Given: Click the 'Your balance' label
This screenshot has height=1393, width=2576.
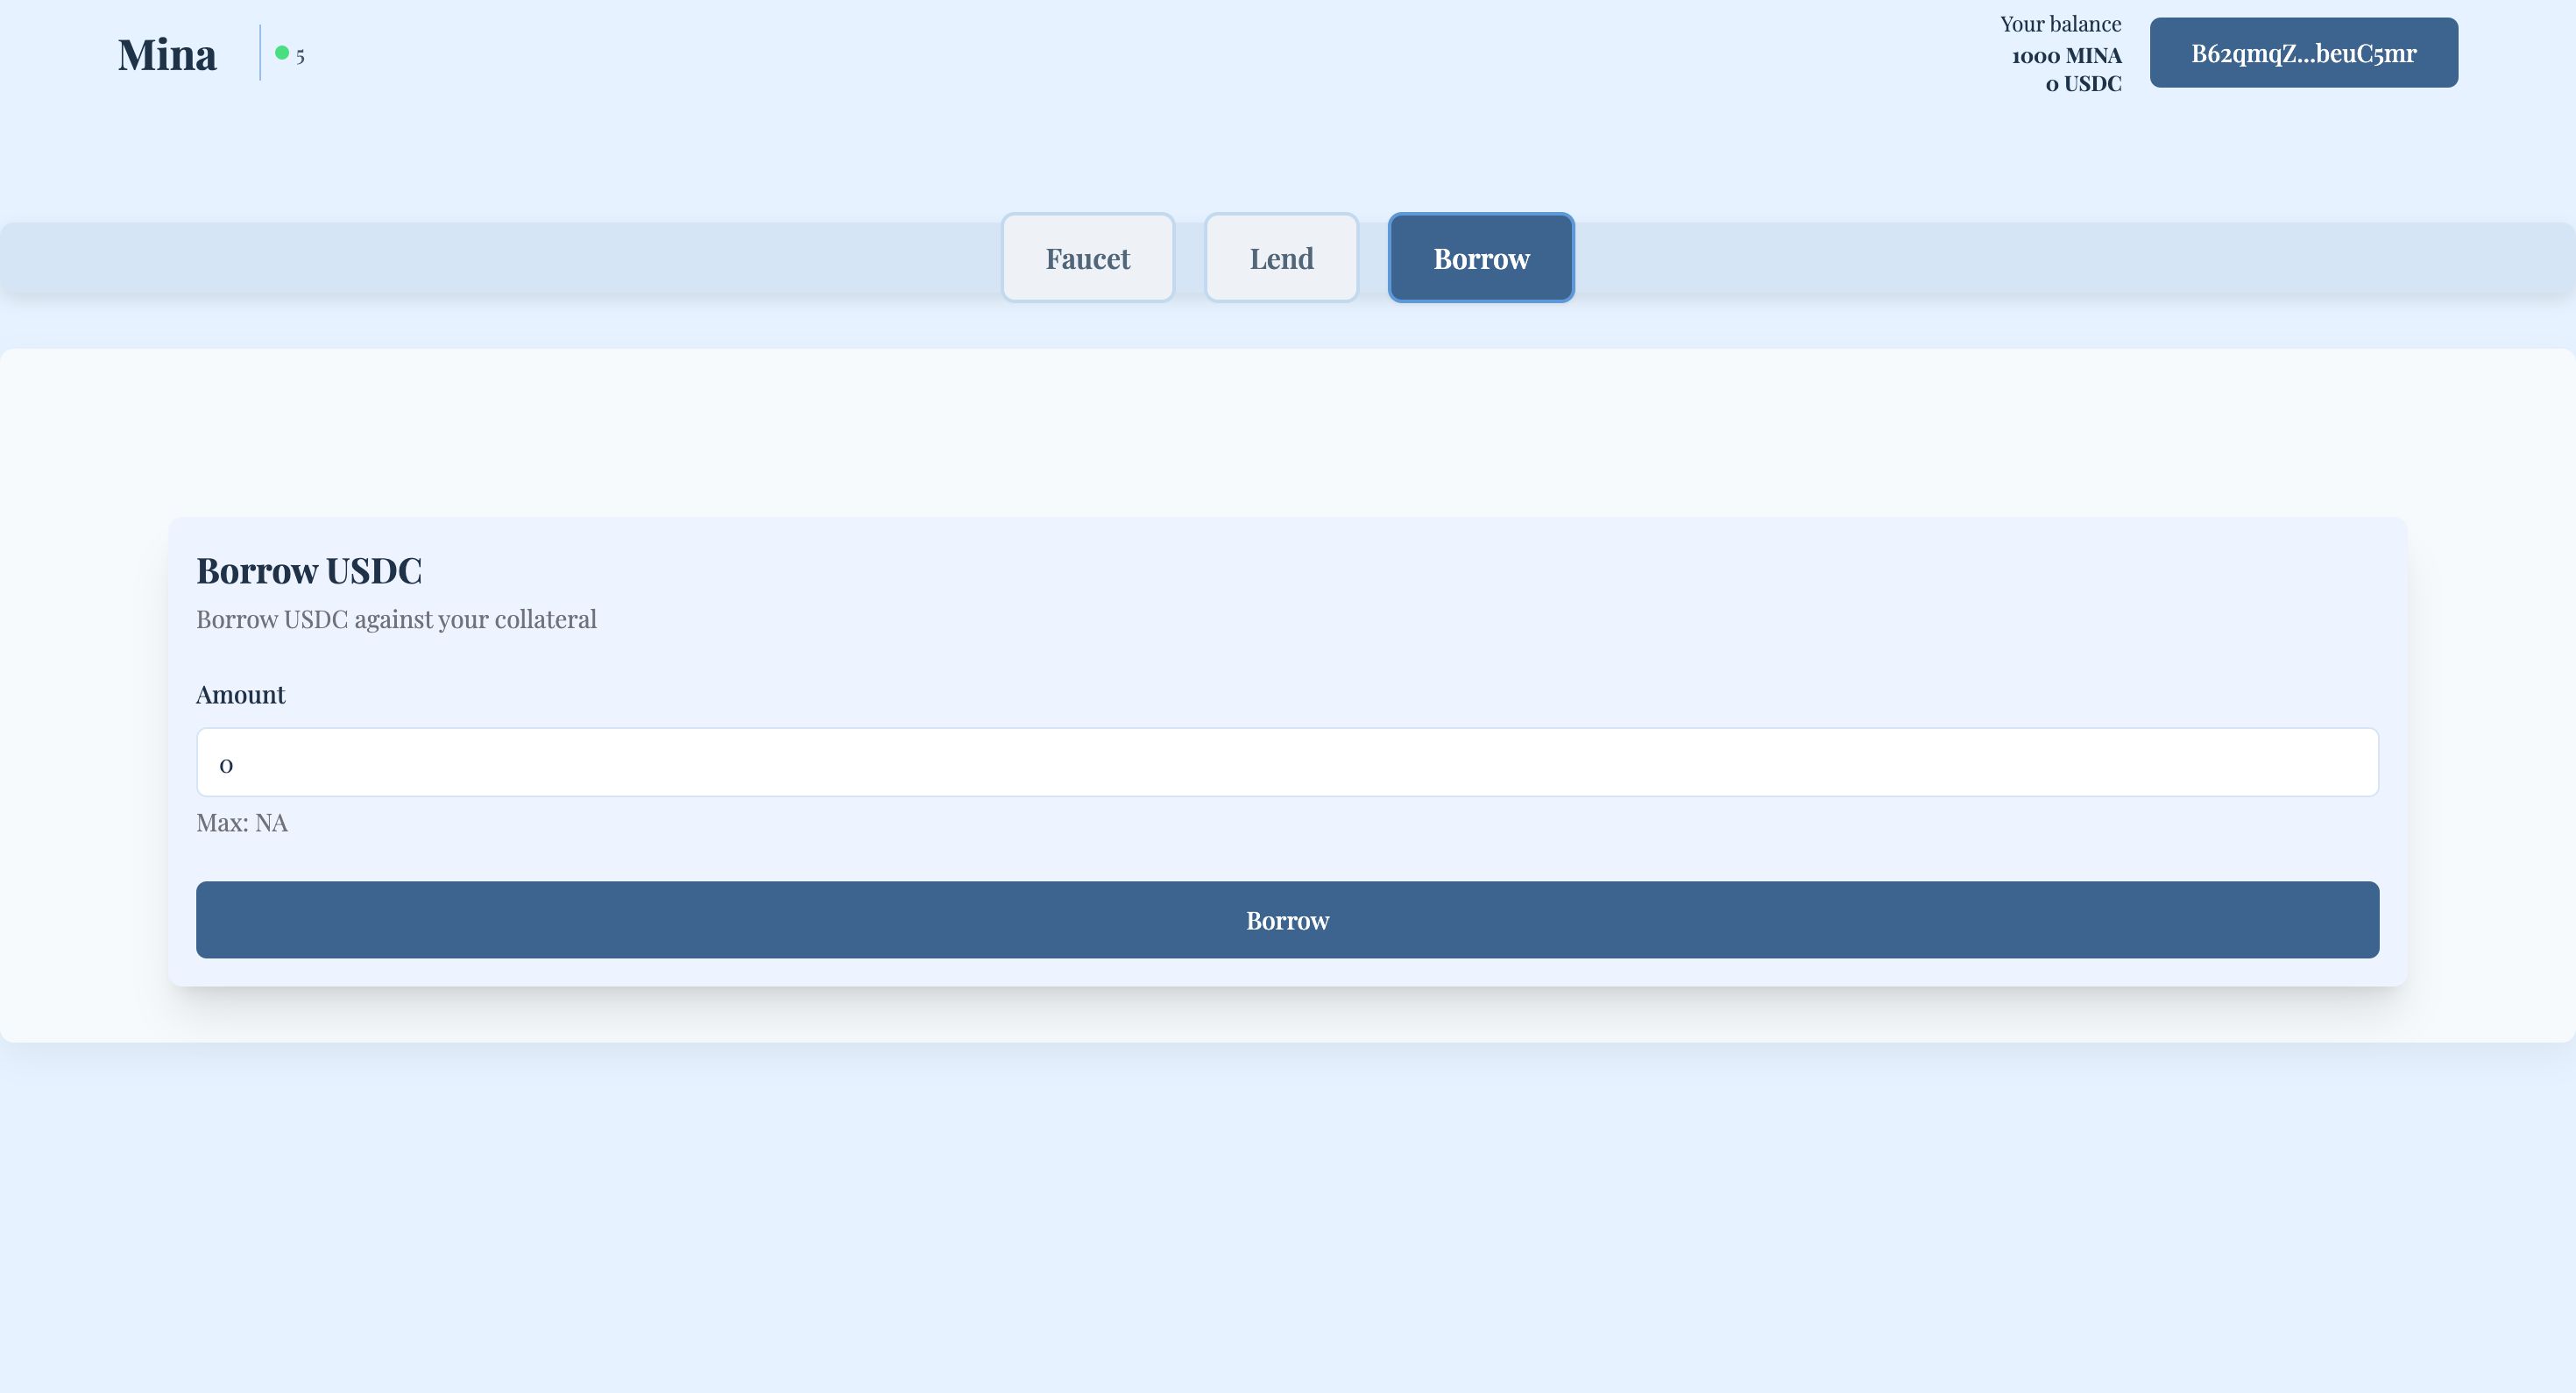Looking at the screenshot, I should coord(2060,24).
